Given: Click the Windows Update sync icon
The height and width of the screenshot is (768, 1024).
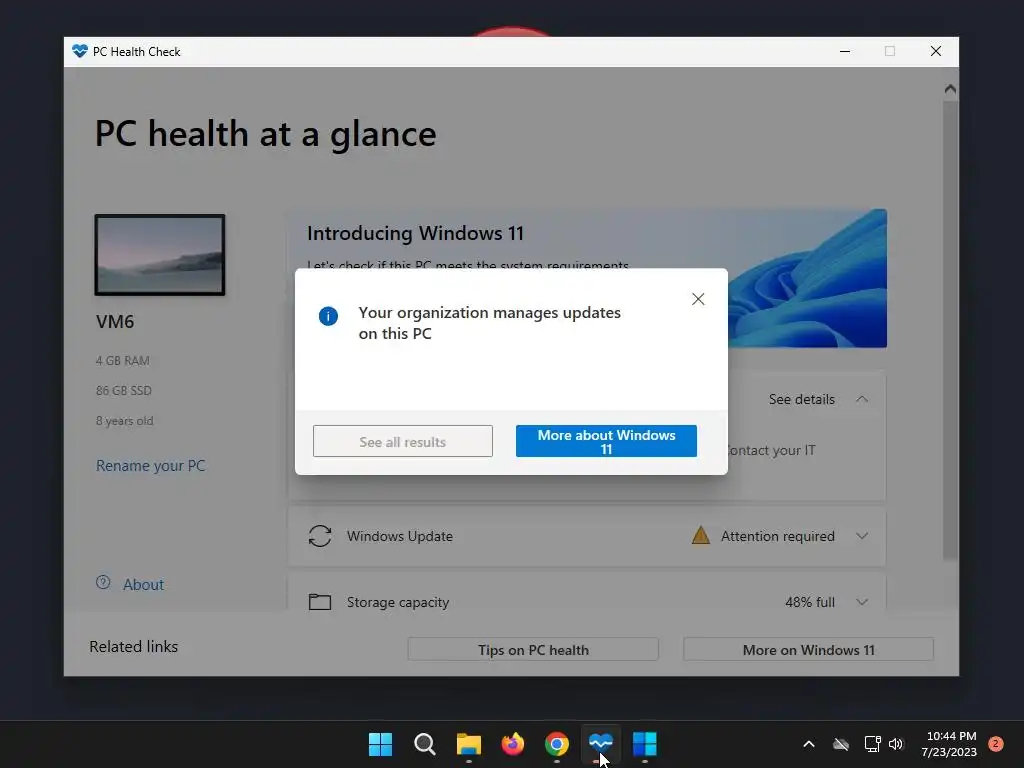Looking at the screenshot, I should (320, 536).
